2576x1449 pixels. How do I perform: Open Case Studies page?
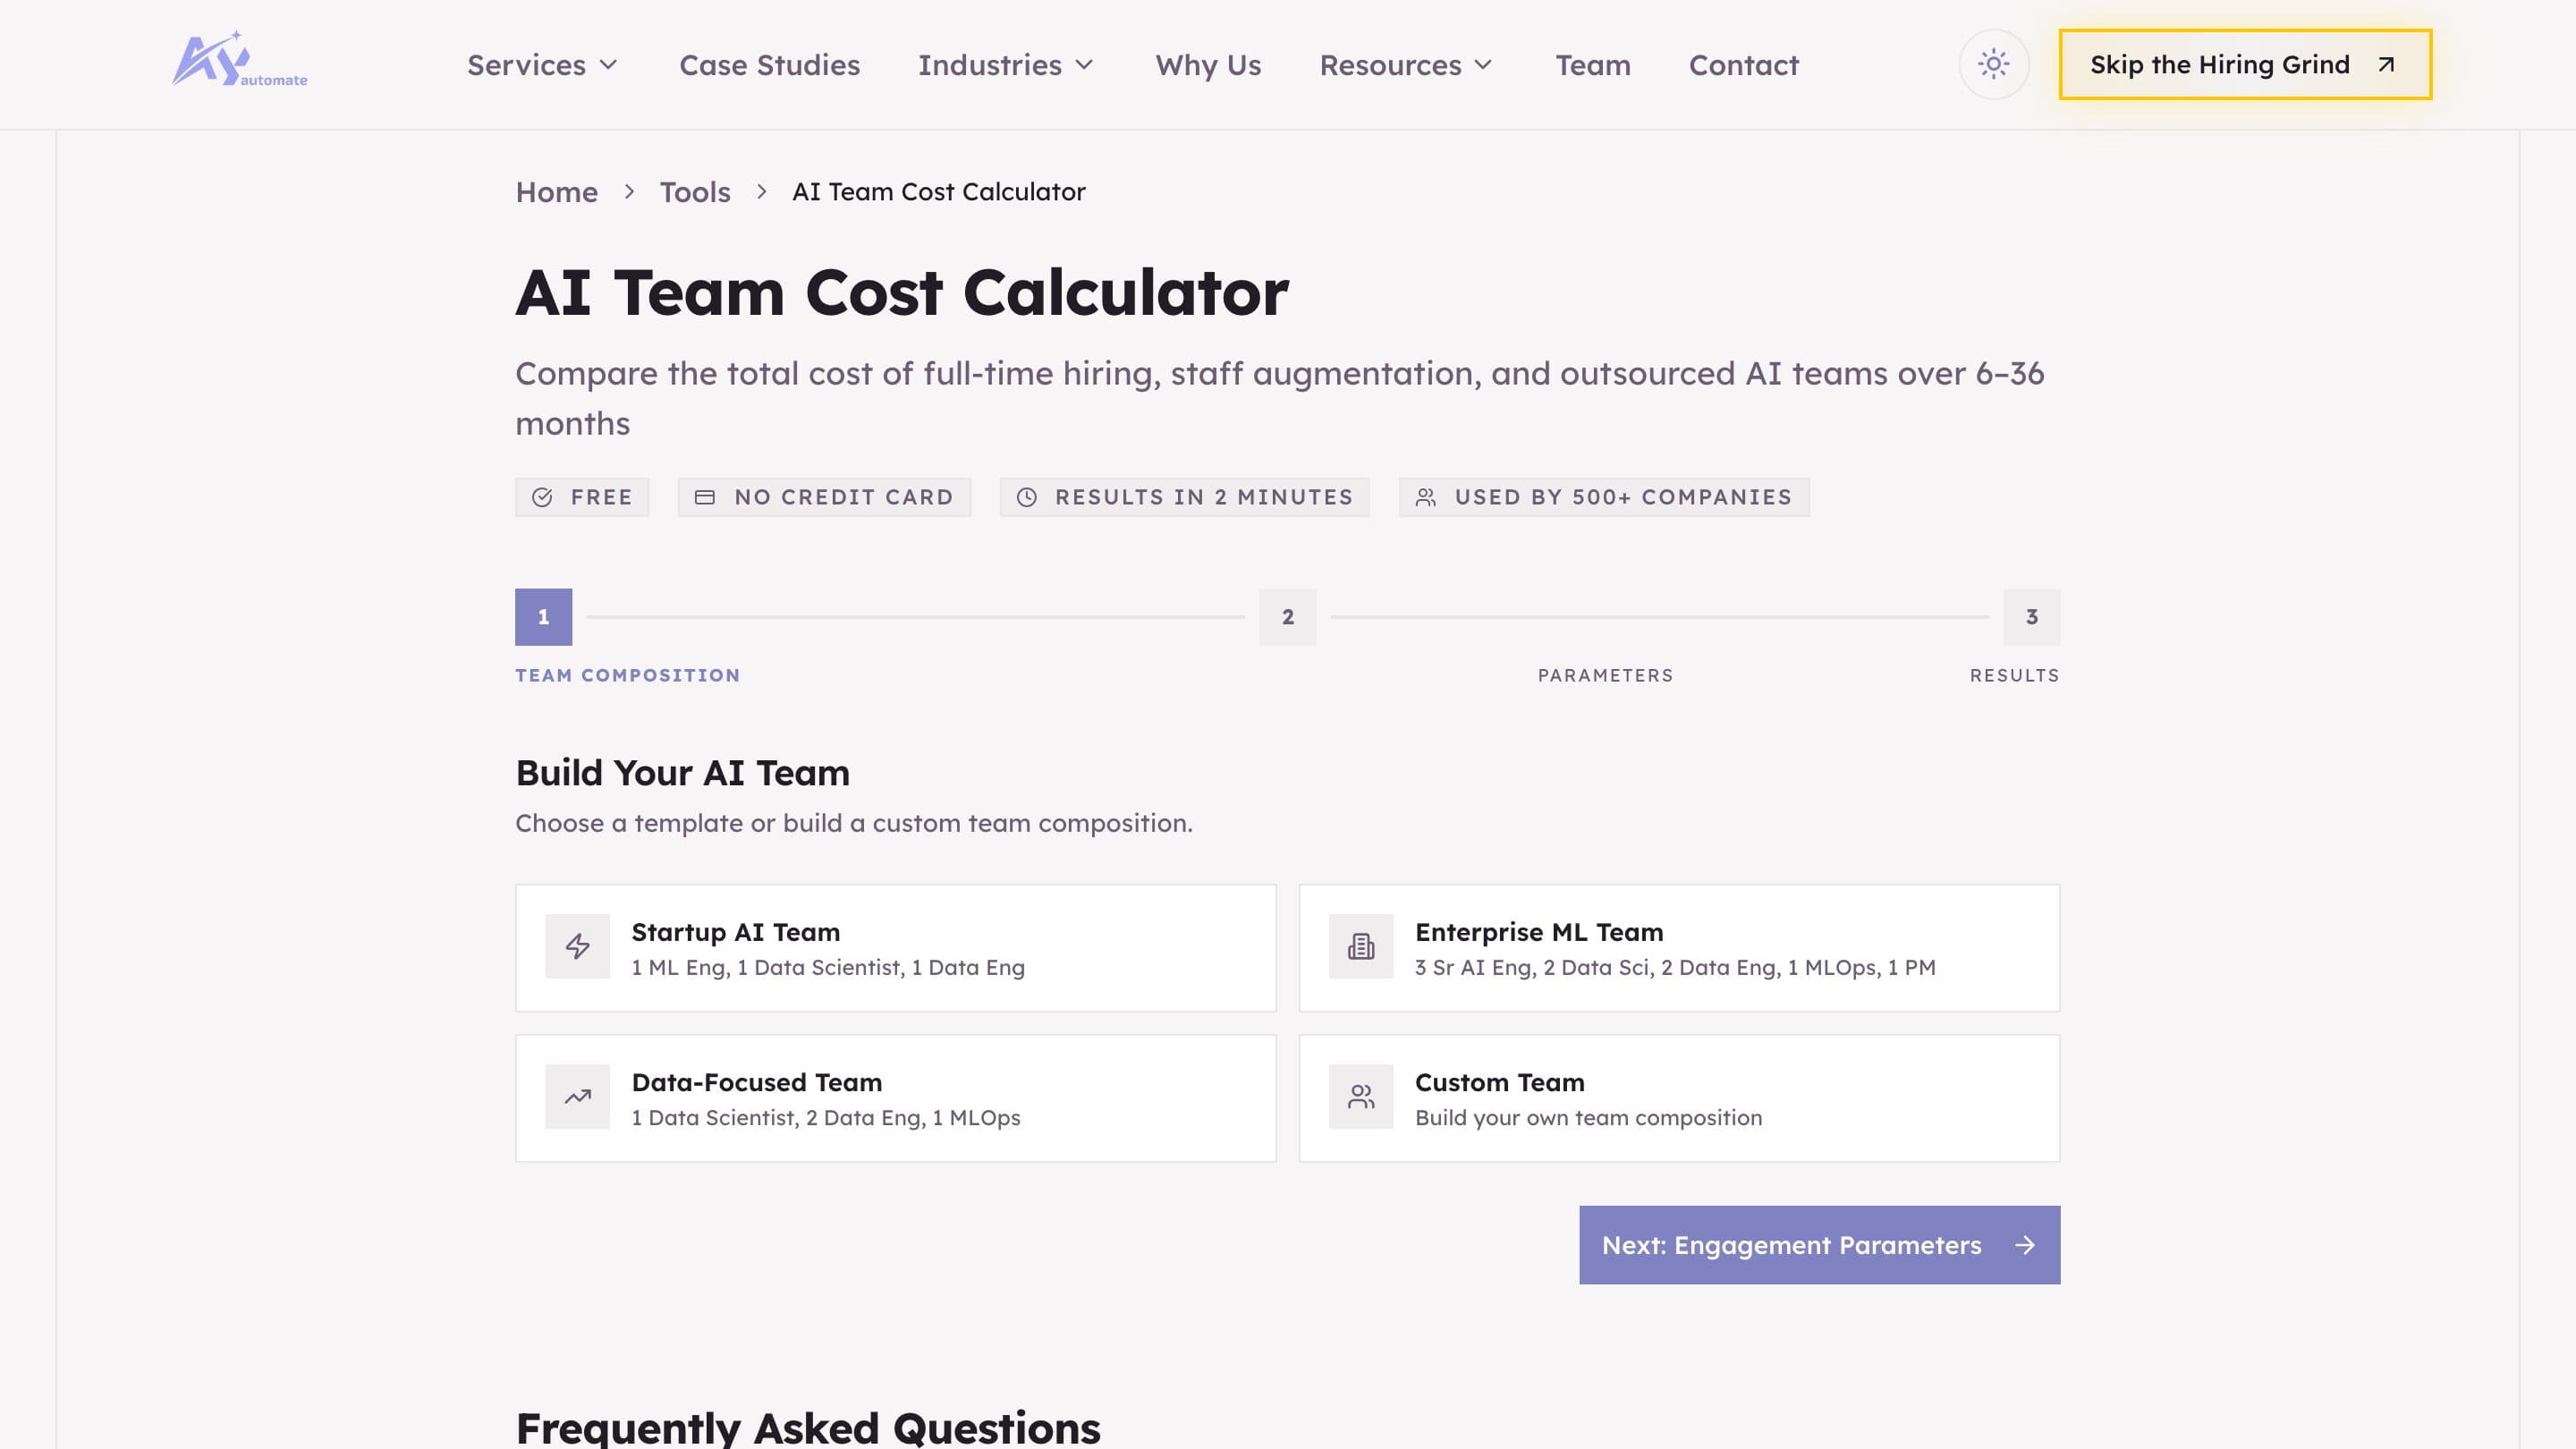tap(769, 65)
